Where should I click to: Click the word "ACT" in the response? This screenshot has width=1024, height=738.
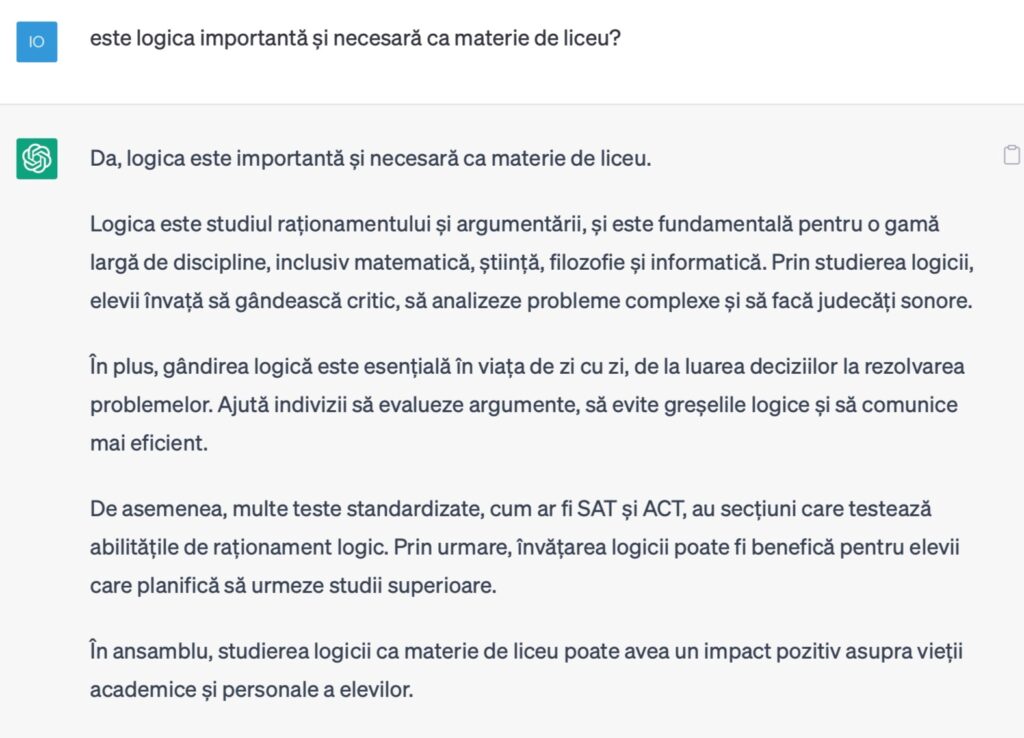(663, 509)
